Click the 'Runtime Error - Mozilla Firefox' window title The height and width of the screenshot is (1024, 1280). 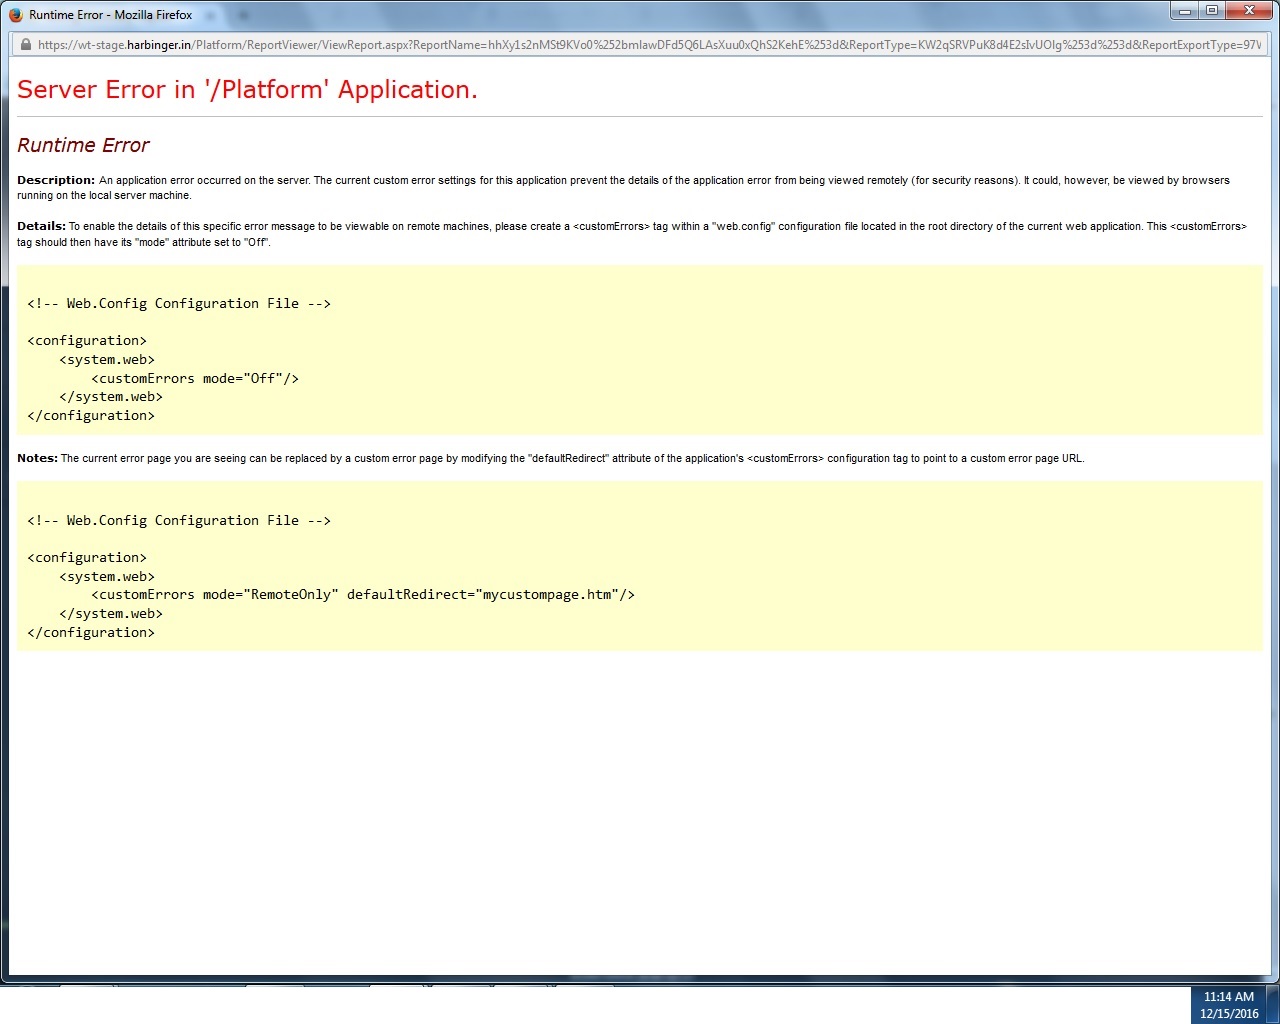[x=110, y=15]
